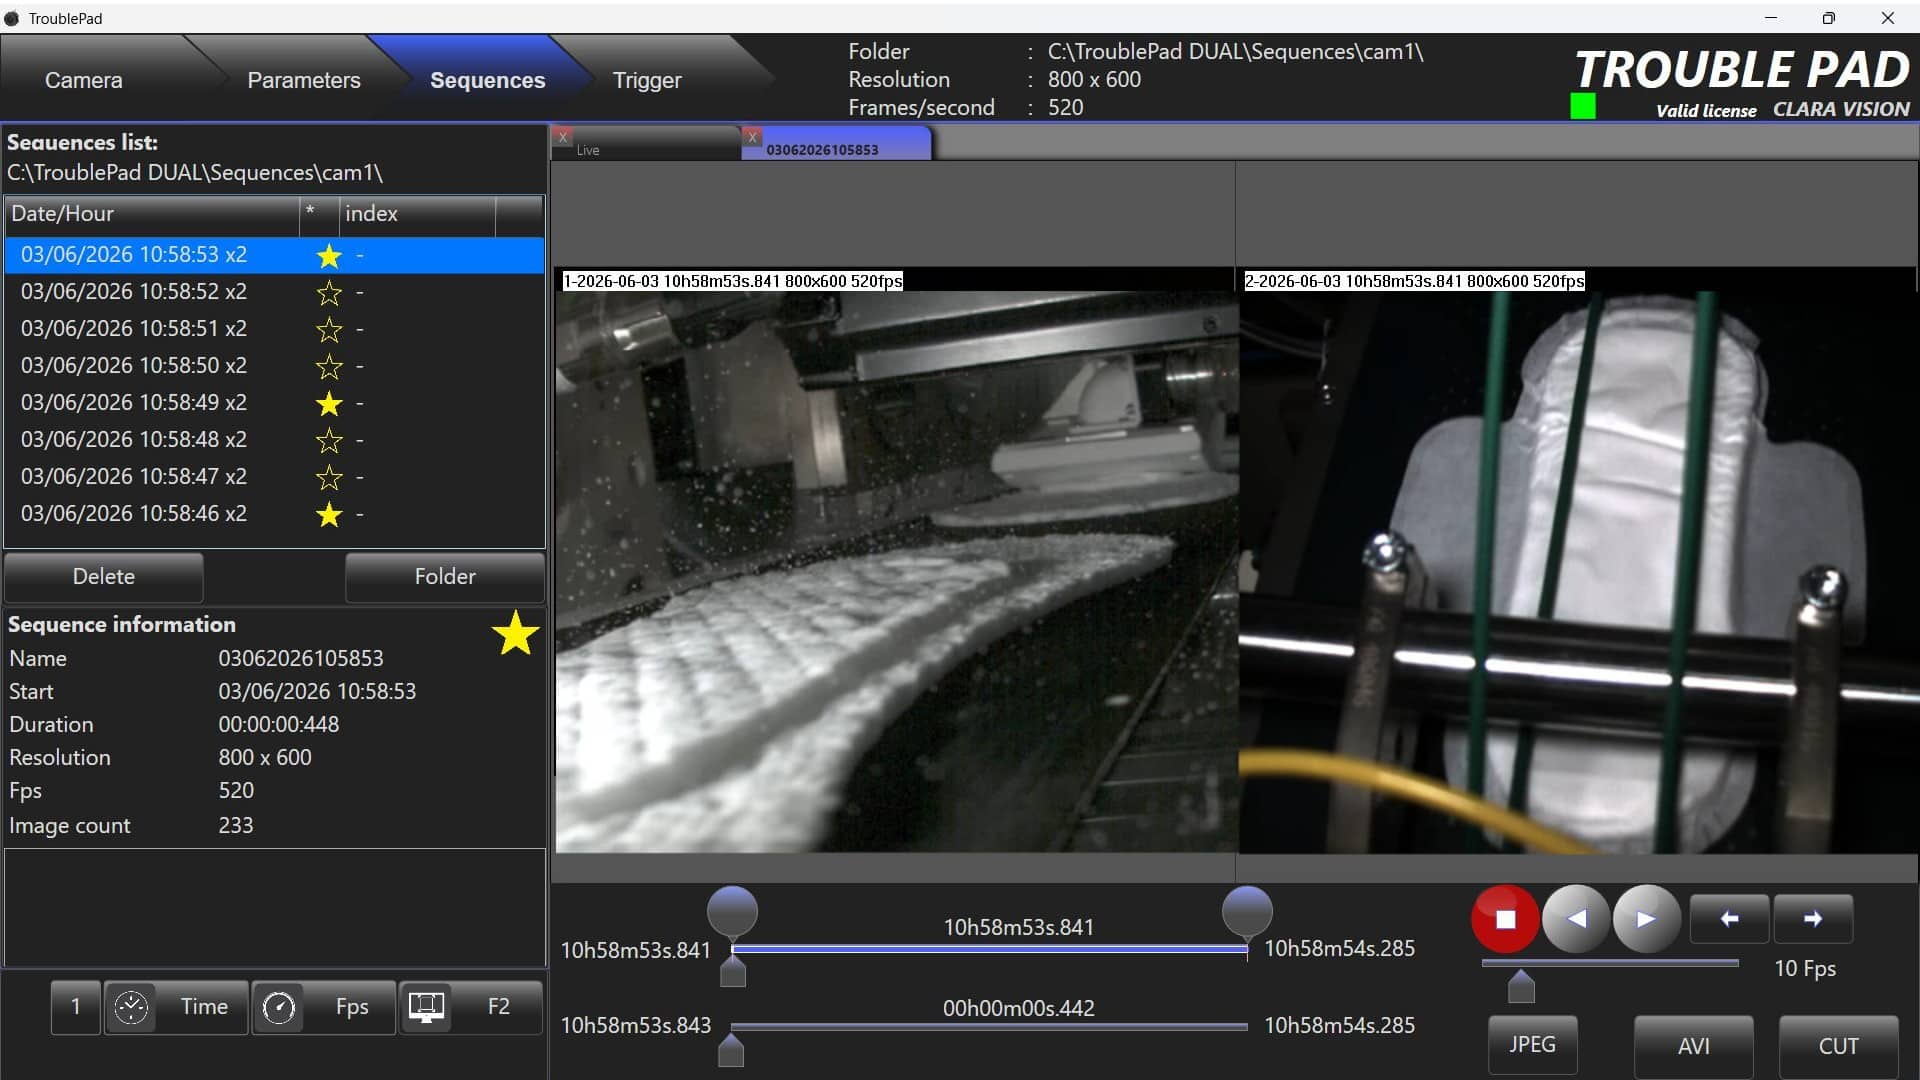Play the sequence in reverse

pos(1576,918)
